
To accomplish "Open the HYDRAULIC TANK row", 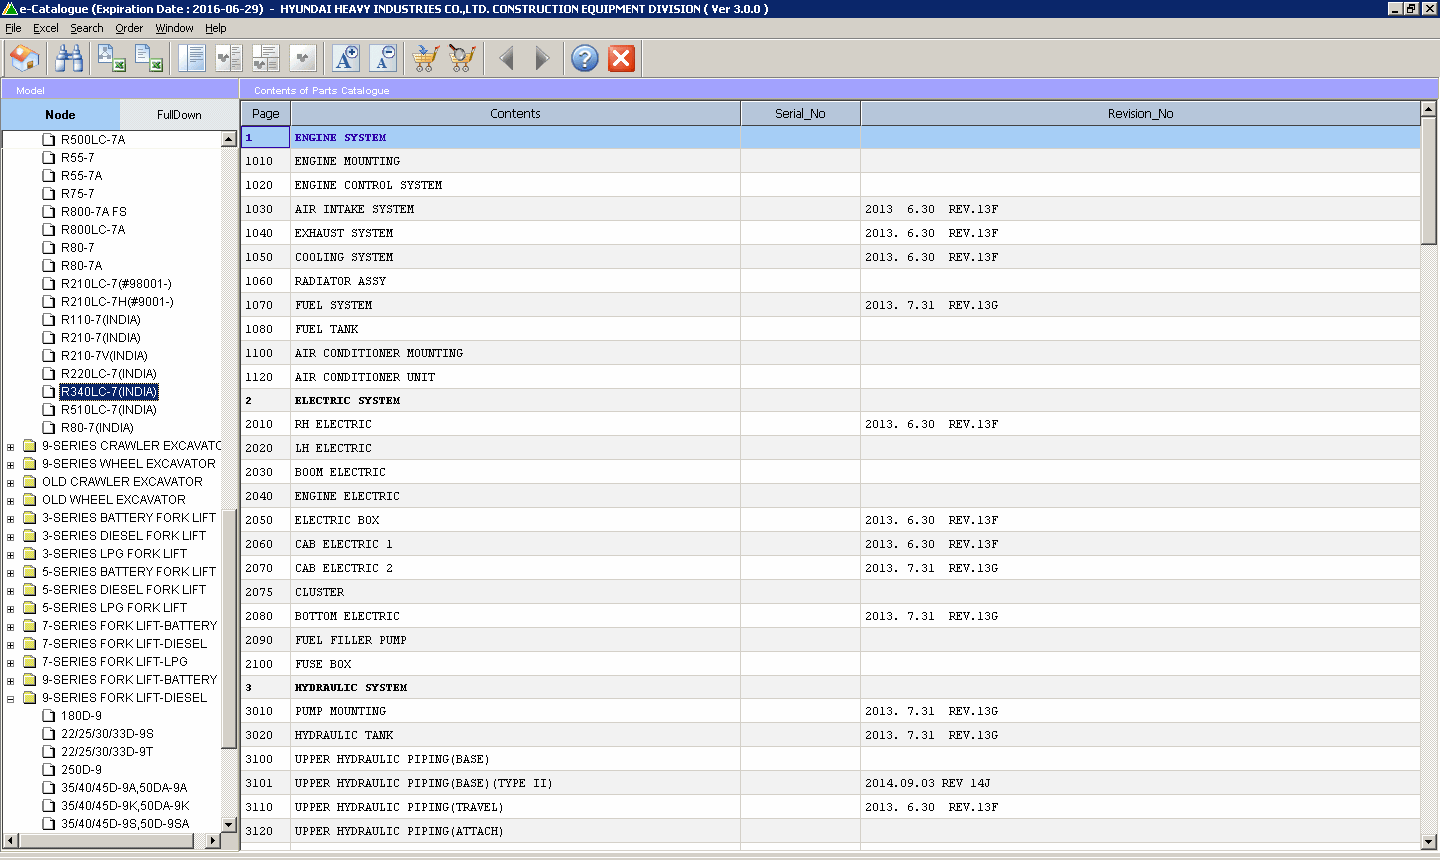I will (x=830, y=735).
